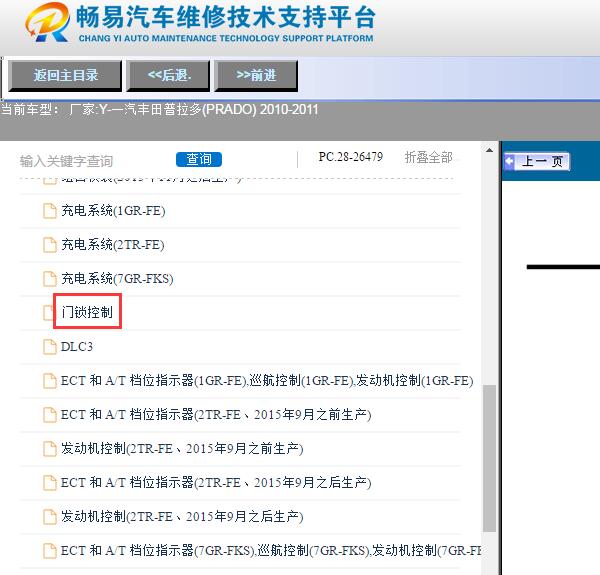This screenshot has height=575, width=600.
Task: Click file icon beside ECT 档位指示器(1GR-FE)
Action: [x=50, y=381]
